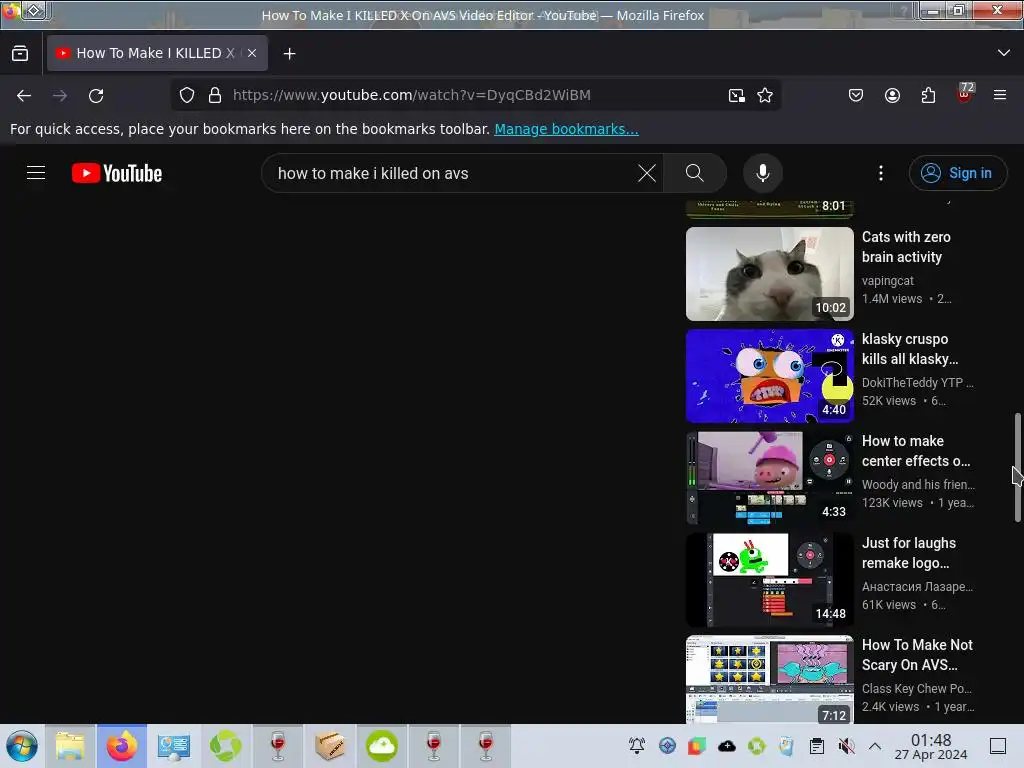Open the YouTube guide hamburger menu
This screenshot has height=768, width=1024.
(x=36, y=173)
